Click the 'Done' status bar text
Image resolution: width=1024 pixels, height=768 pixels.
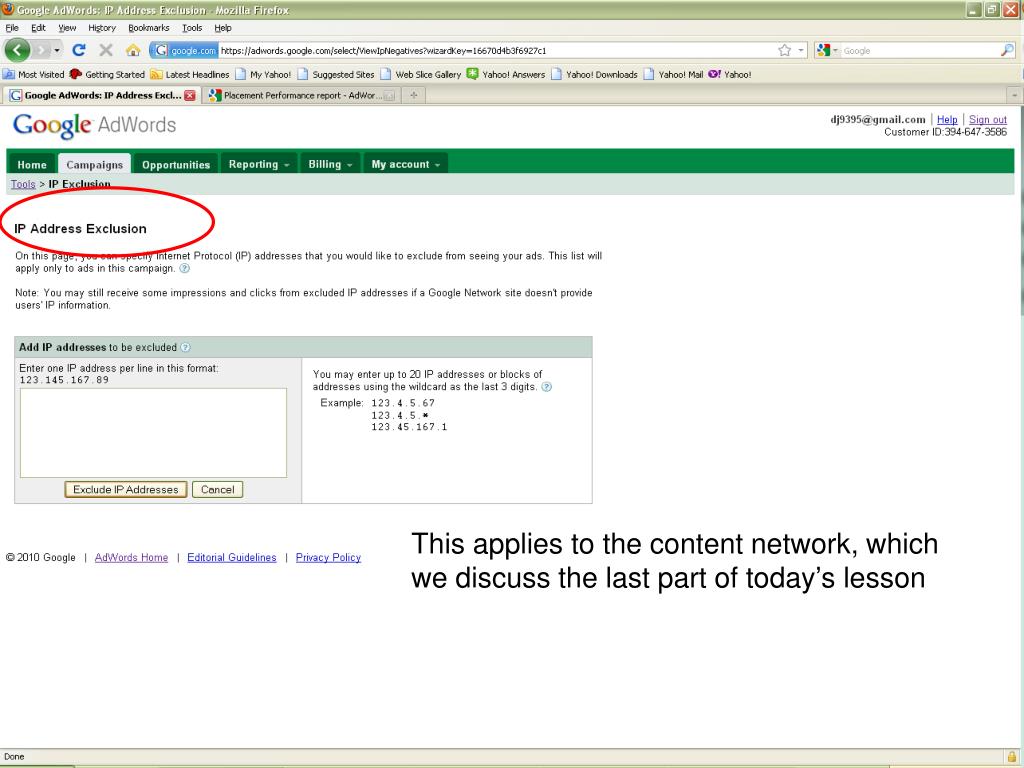(x=14, y=757)
